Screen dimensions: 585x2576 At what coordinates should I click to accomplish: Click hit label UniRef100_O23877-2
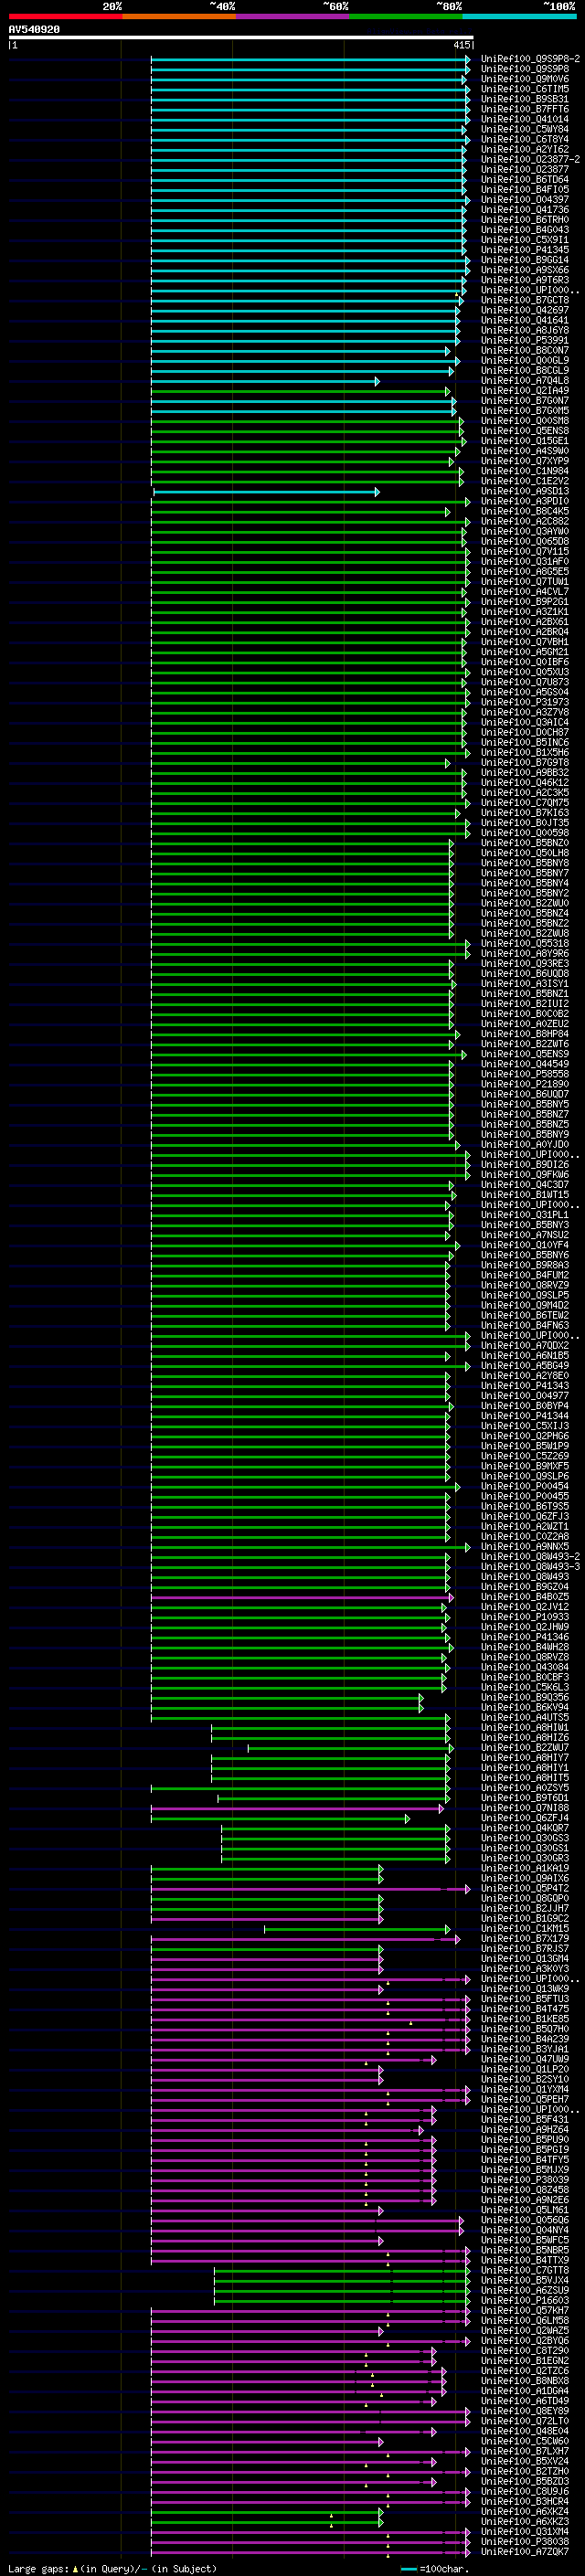530,160
